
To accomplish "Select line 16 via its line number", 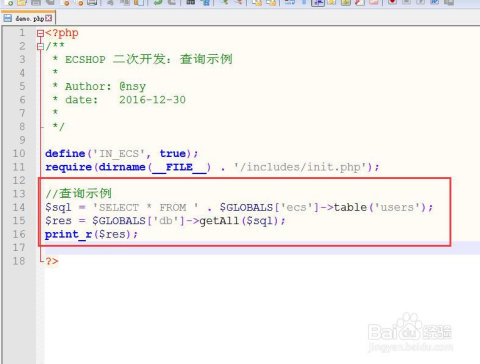I will [x=19, y=234].
